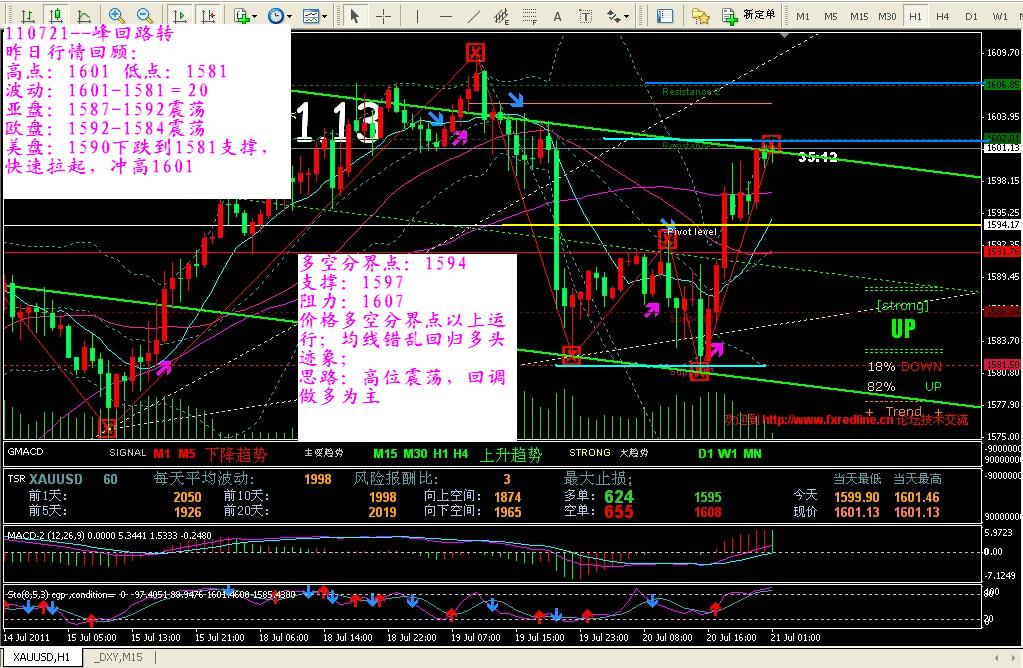Click the blue 1606.85 resistance price label
This screenshot has height=668, width=1023.
pos(1001,84)
